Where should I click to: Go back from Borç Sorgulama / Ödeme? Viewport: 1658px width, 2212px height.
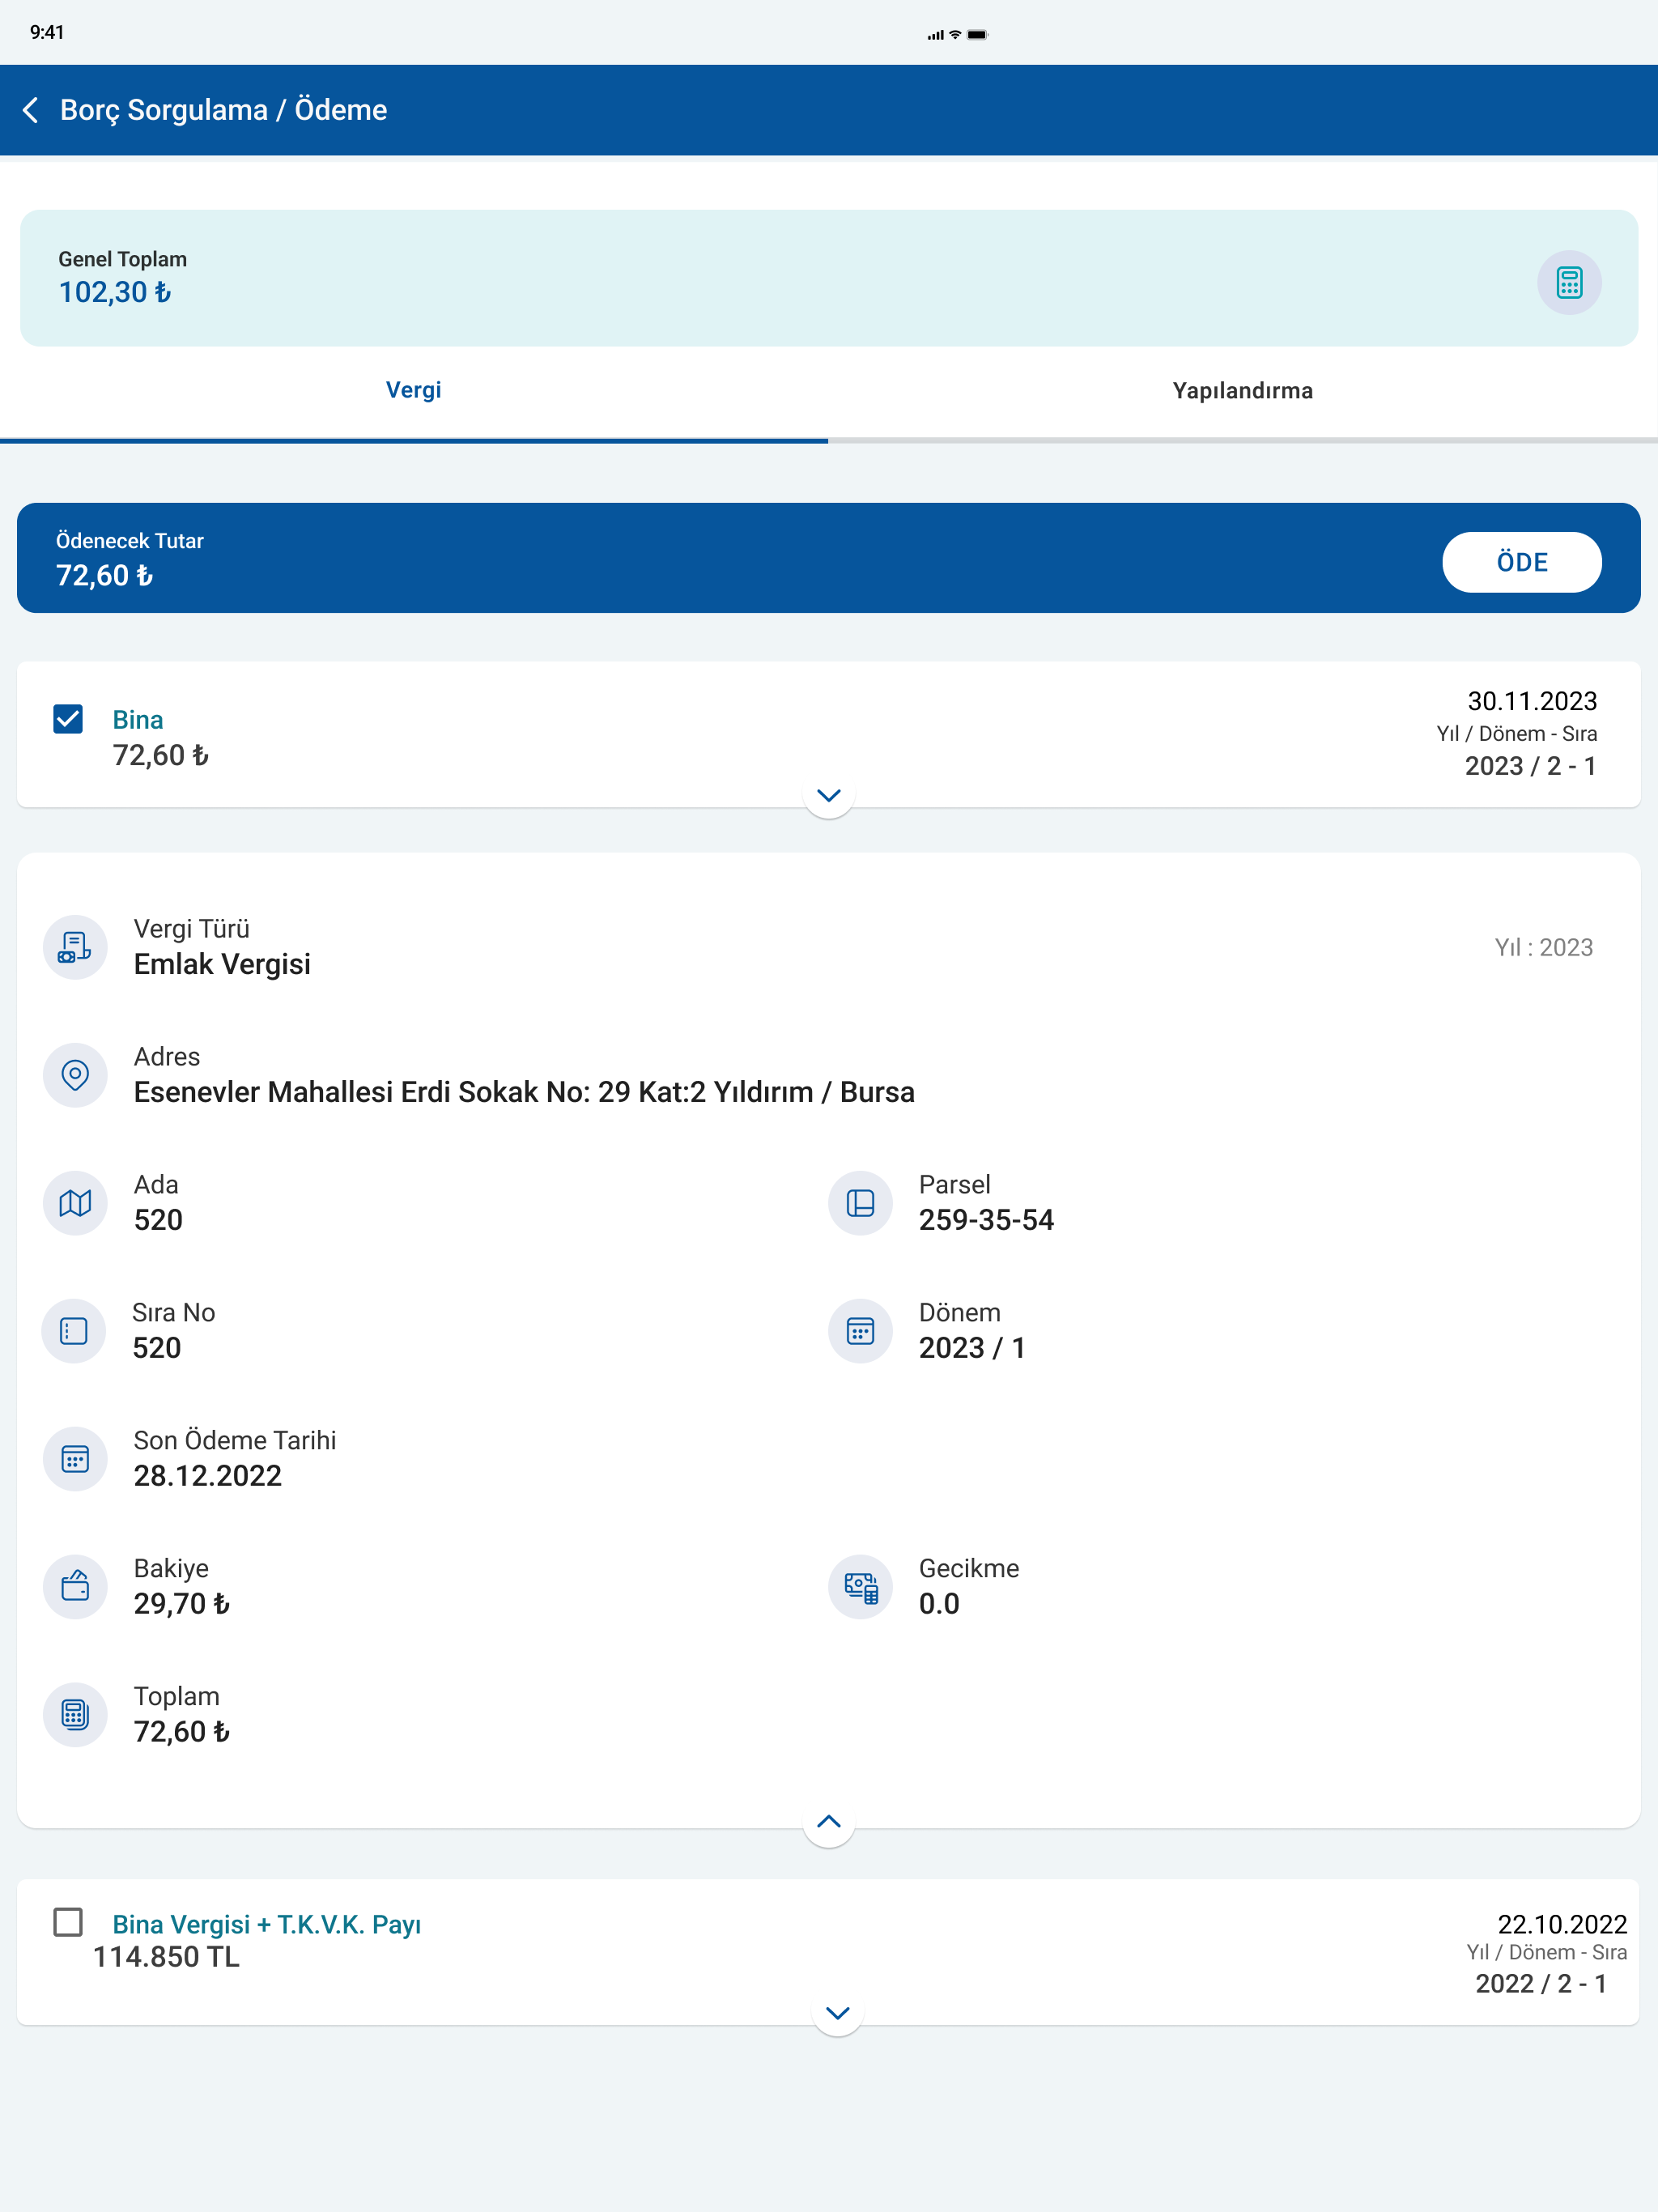31,110
